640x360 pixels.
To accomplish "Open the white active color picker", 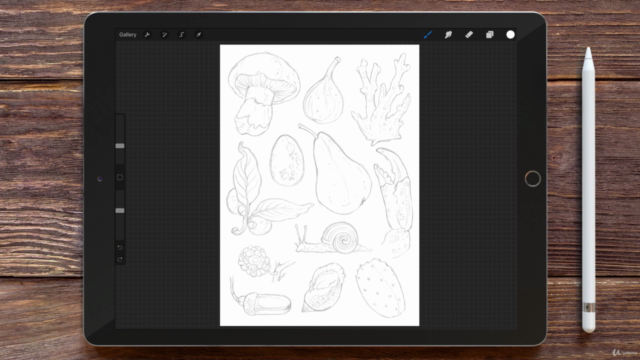I will [x=511, y=35].
